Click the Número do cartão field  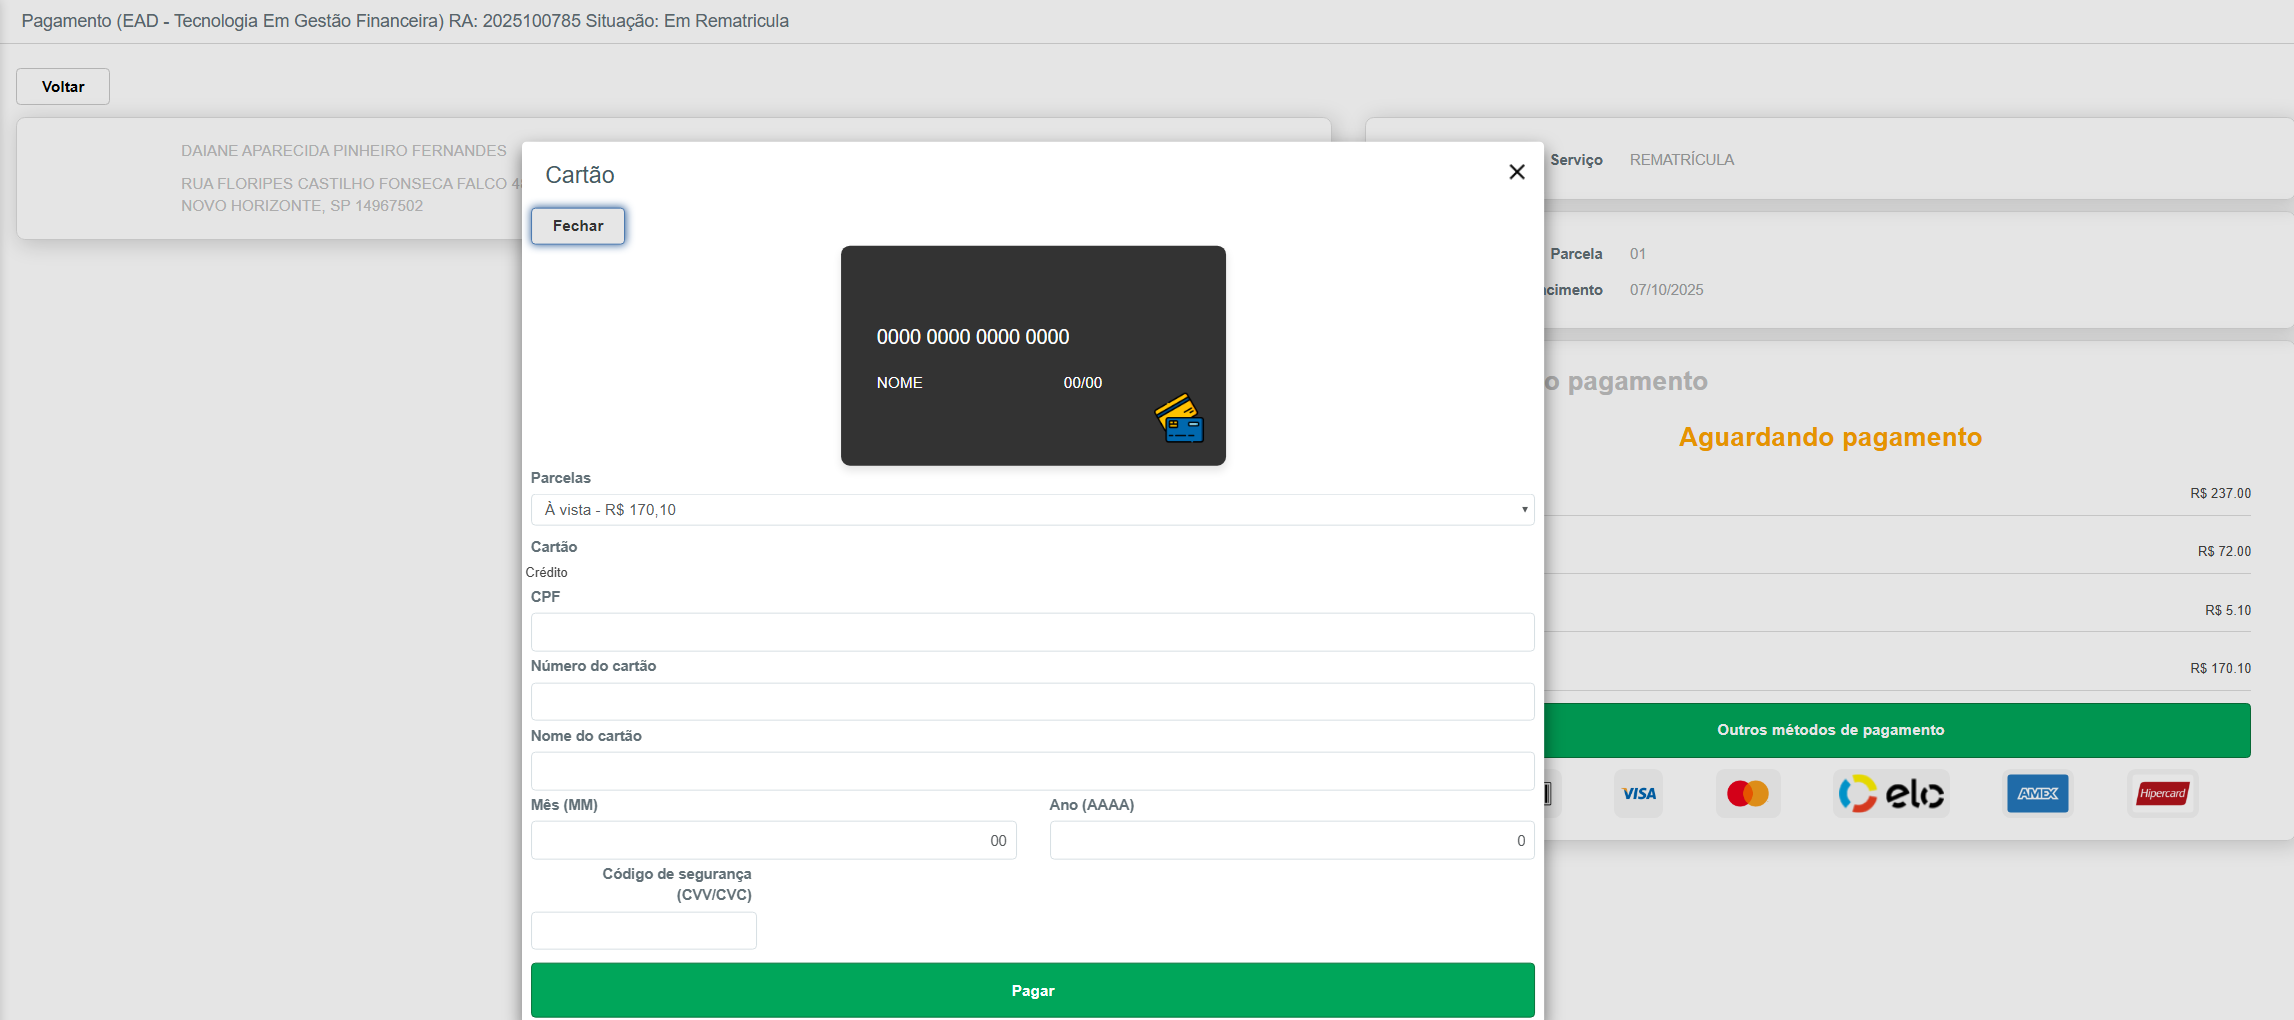pyautogui.click(x=1031, y=702)
